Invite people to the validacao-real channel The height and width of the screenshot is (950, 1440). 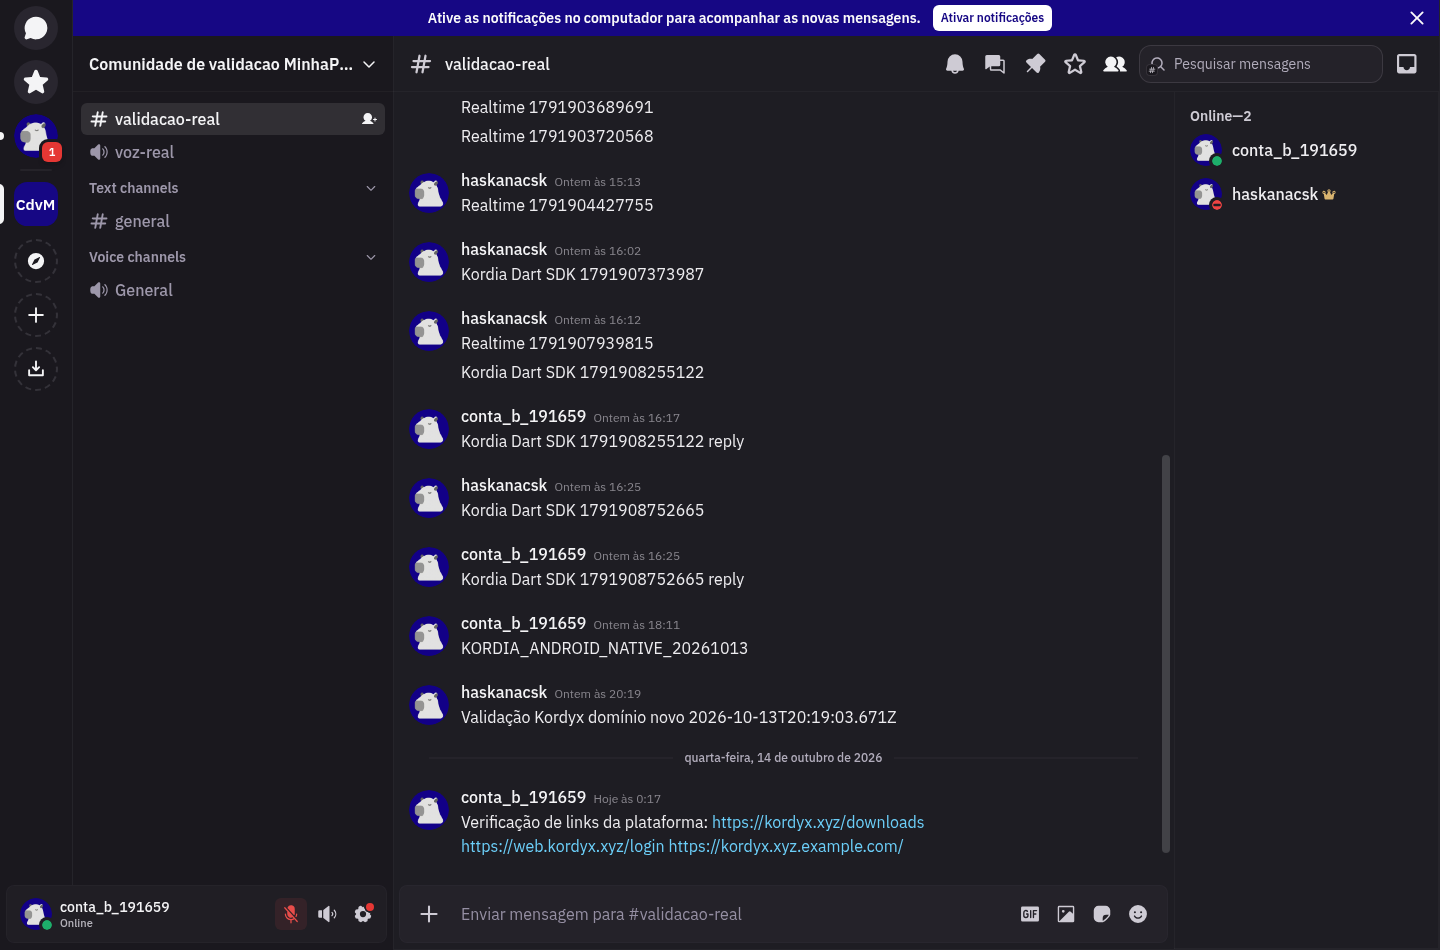pos(369,119)
